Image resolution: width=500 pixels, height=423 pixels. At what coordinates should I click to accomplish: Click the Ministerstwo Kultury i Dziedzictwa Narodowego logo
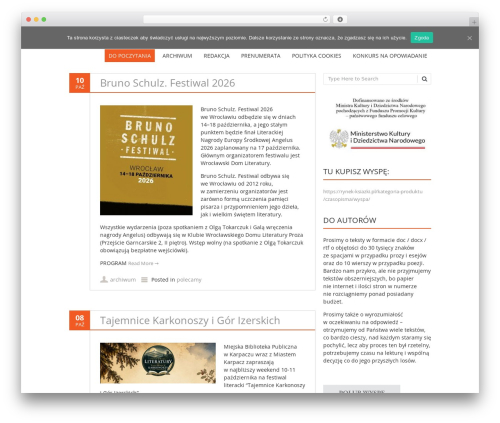pos(377,138)
